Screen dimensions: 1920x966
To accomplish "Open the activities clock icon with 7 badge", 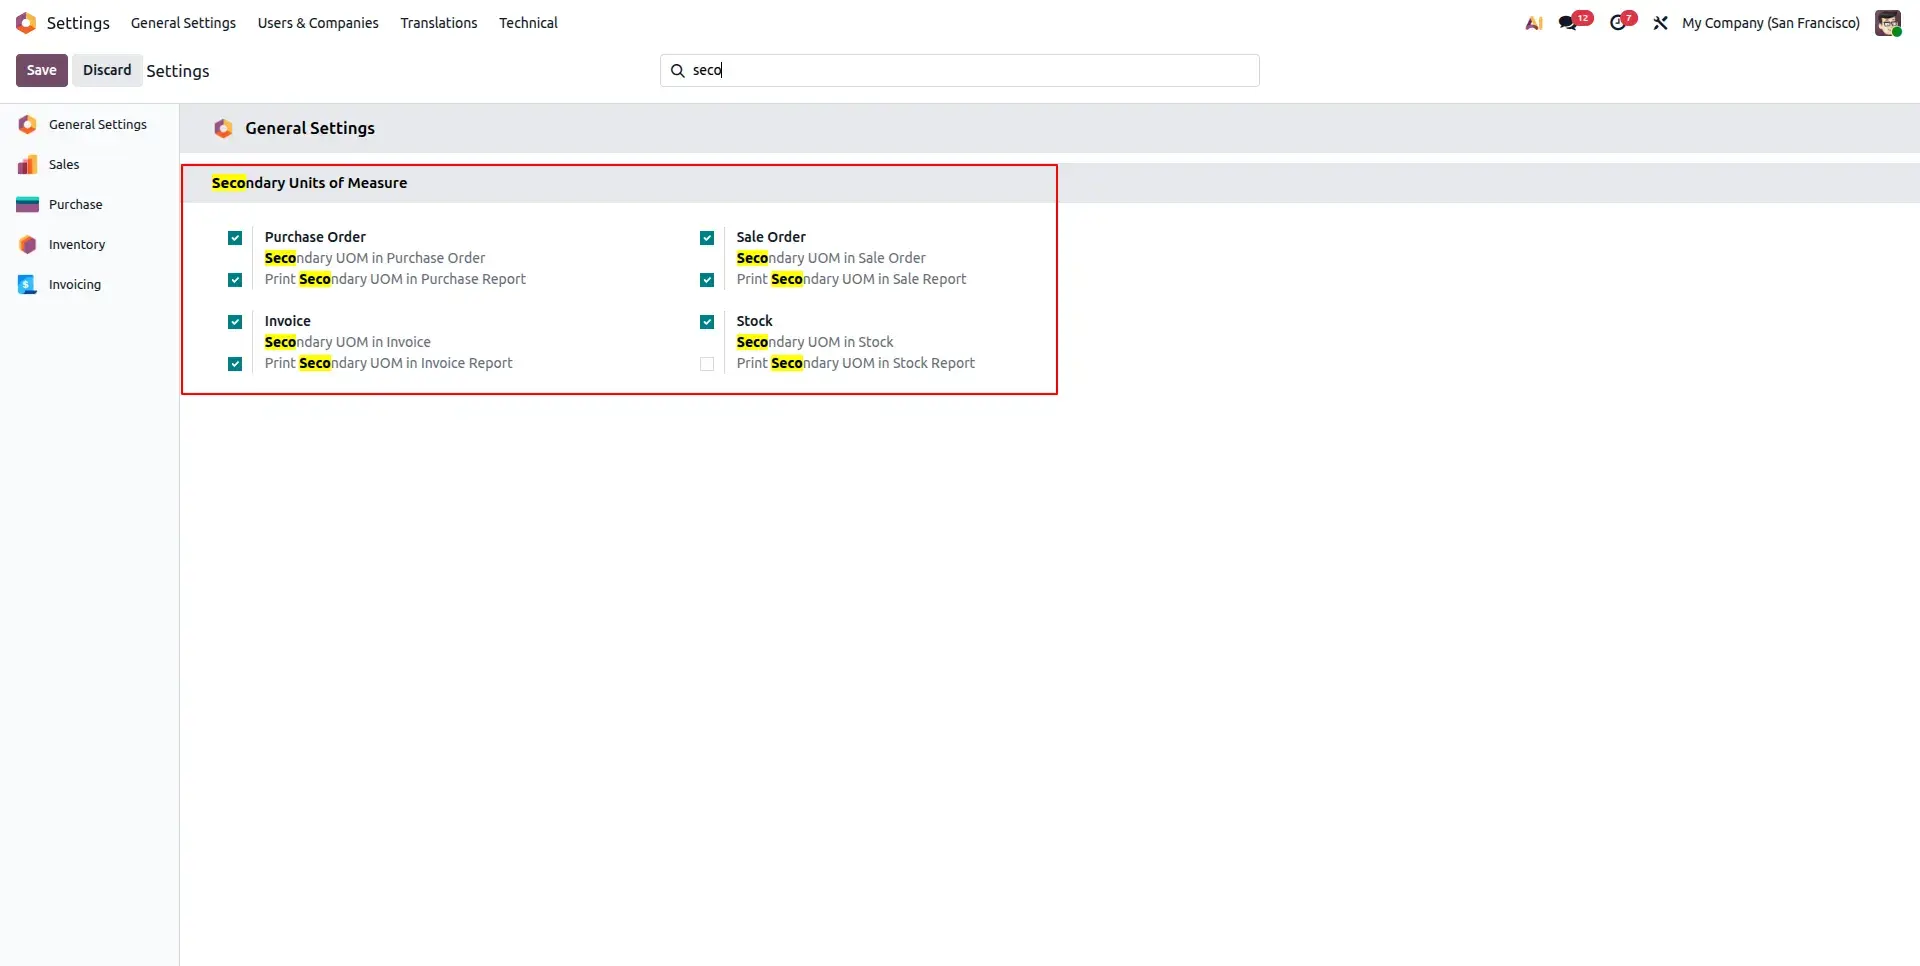I will (x=1618, y=23).
